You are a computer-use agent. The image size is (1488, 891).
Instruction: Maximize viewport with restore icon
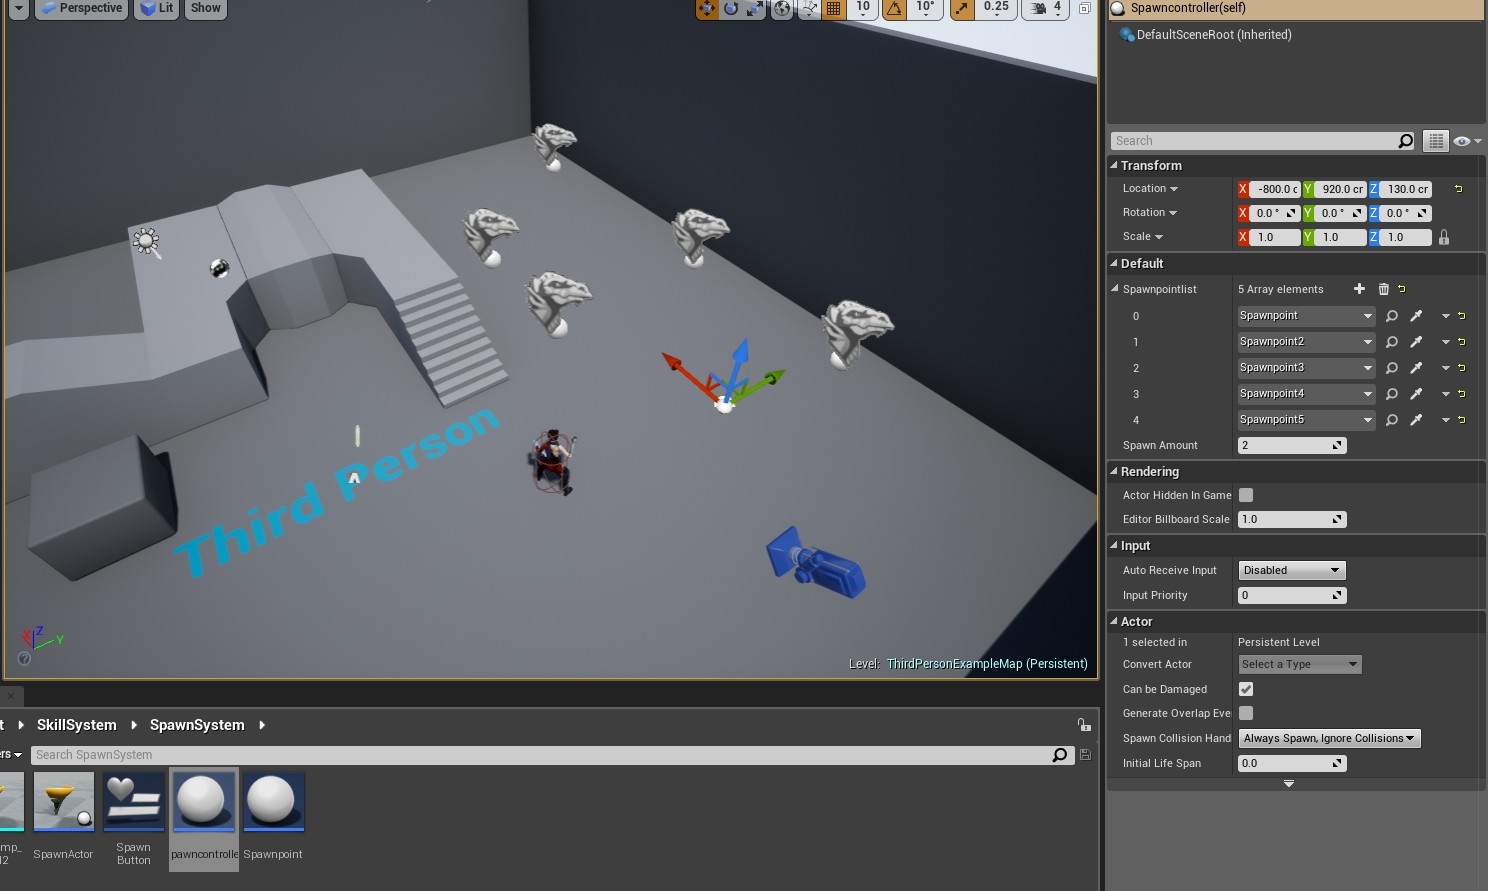1084,8
